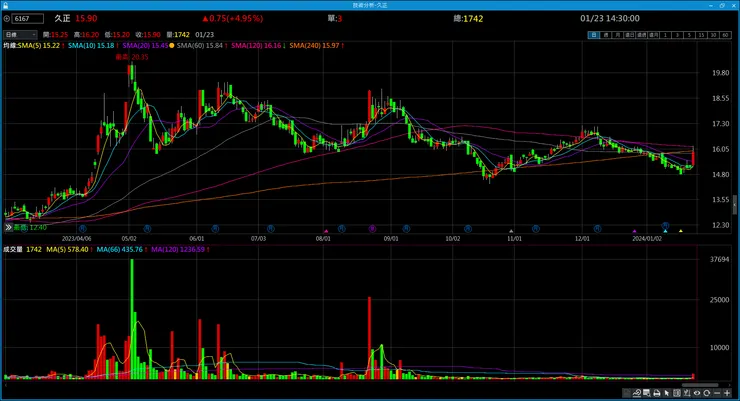This screenshot has width=740, height=401.
Task: Click the circled marker near 07/03 on the date axis
Action: 270,229
